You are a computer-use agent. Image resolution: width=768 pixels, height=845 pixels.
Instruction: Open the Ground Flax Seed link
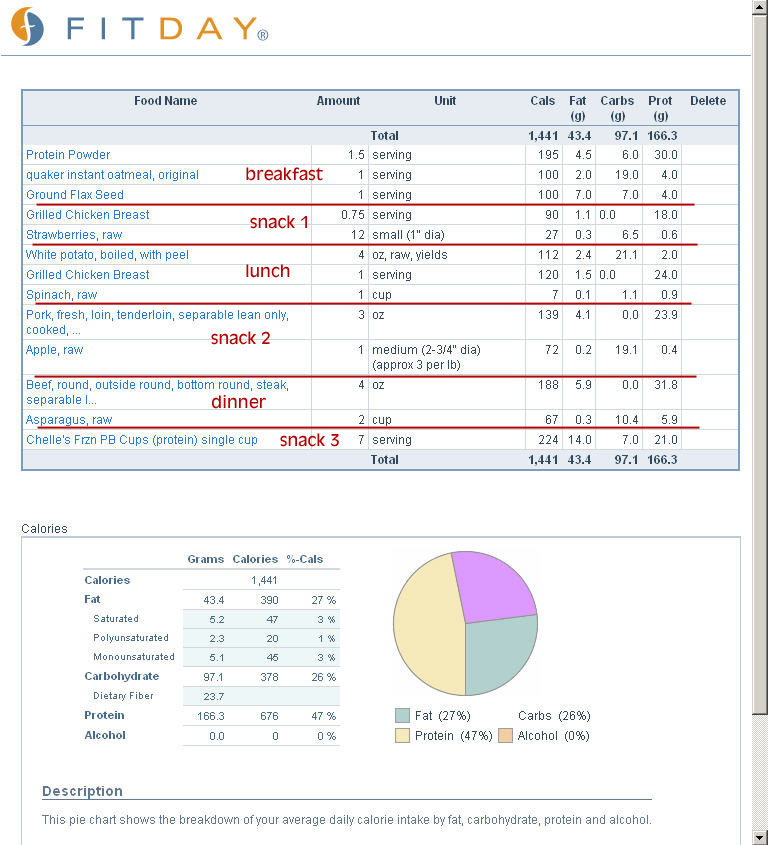tap(75, 195)
